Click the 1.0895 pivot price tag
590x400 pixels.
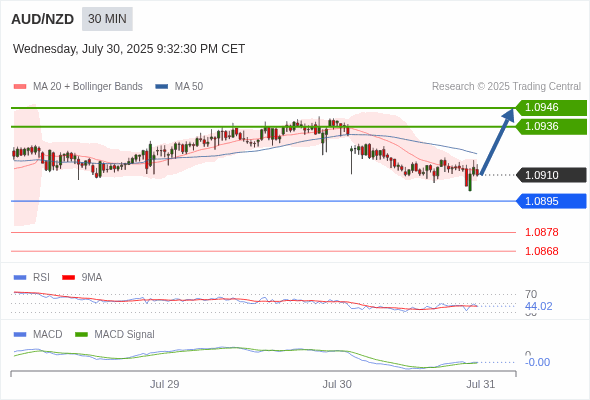tap(551, 201)
